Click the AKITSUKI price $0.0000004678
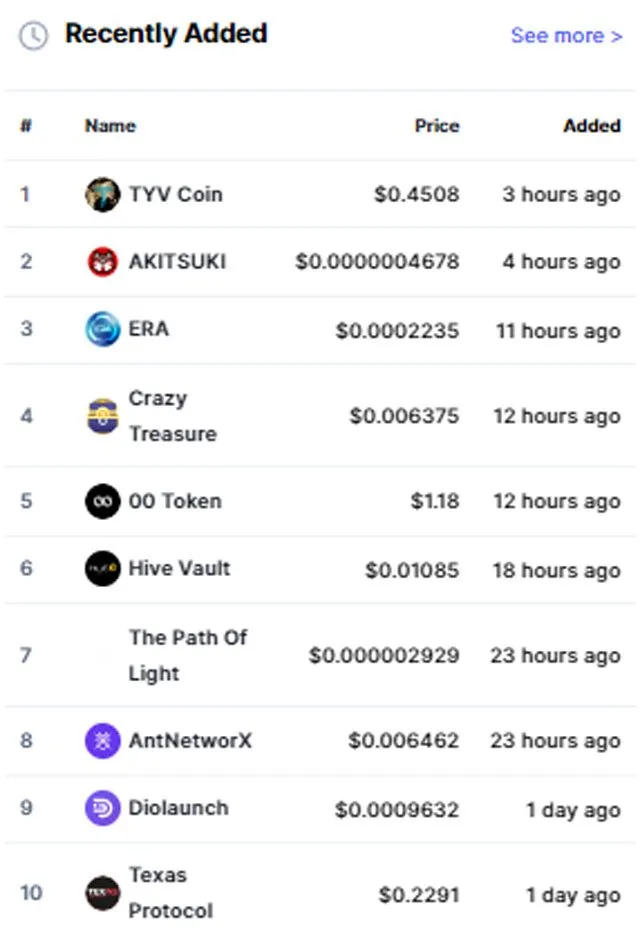640x938 pixels. [x=377, y=261]
